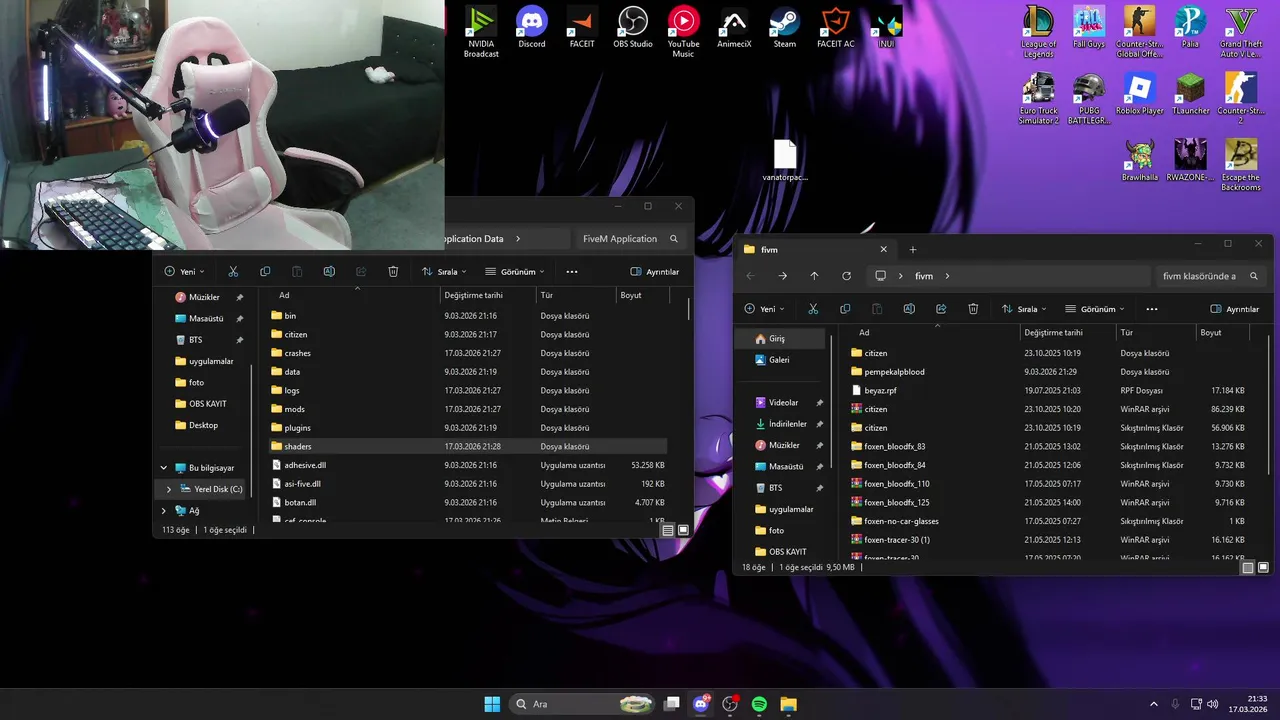Select the Escape the Backrooms desktop icon

coord(1241,166)
